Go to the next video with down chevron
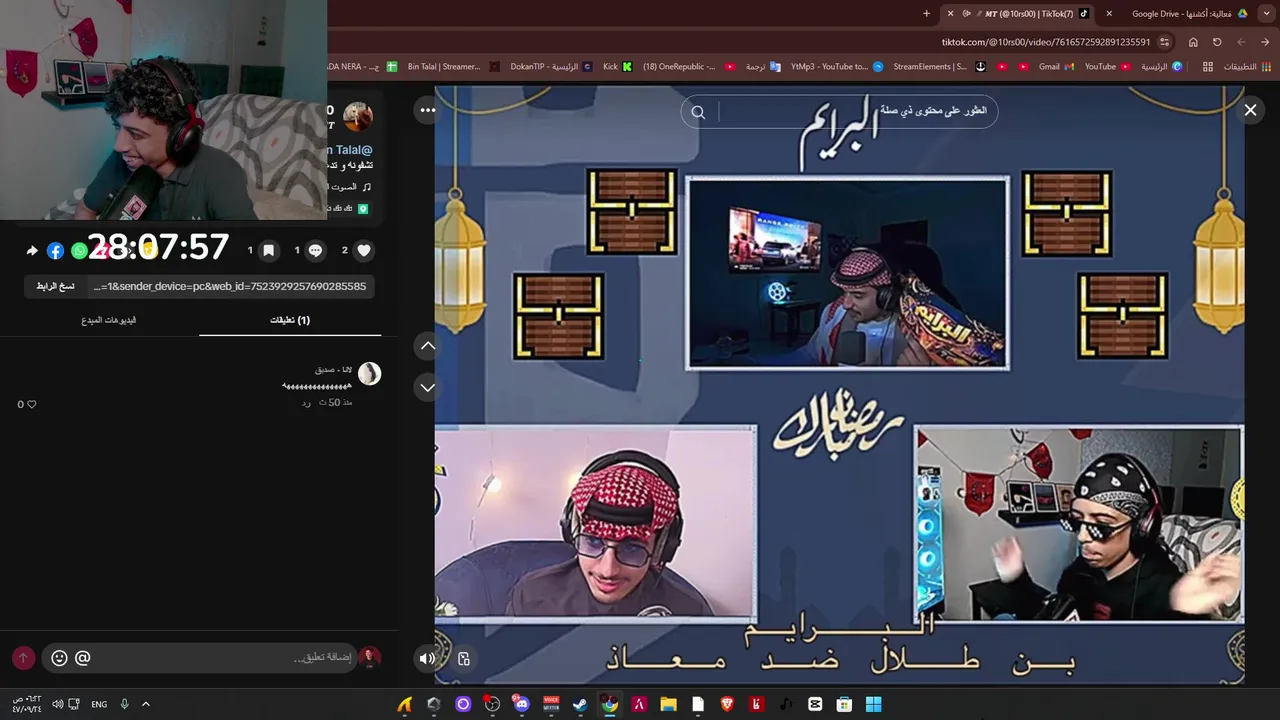Viewport: 1280px width, 720px height. (x=427, y=387)
